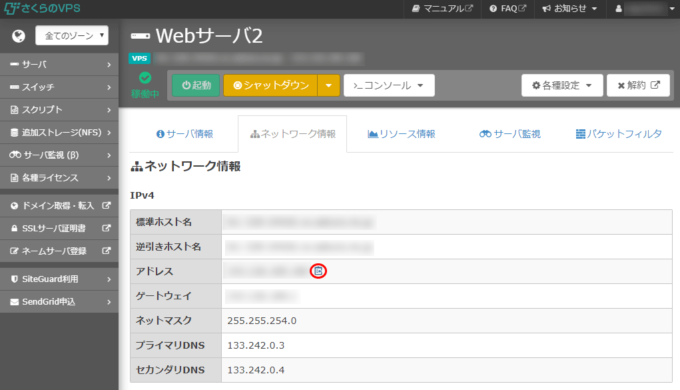The width and height of the screenshot is (680, 390).
Task: Open external link icon for SSLサーバ証明書
Action: (x=106, y=228)
